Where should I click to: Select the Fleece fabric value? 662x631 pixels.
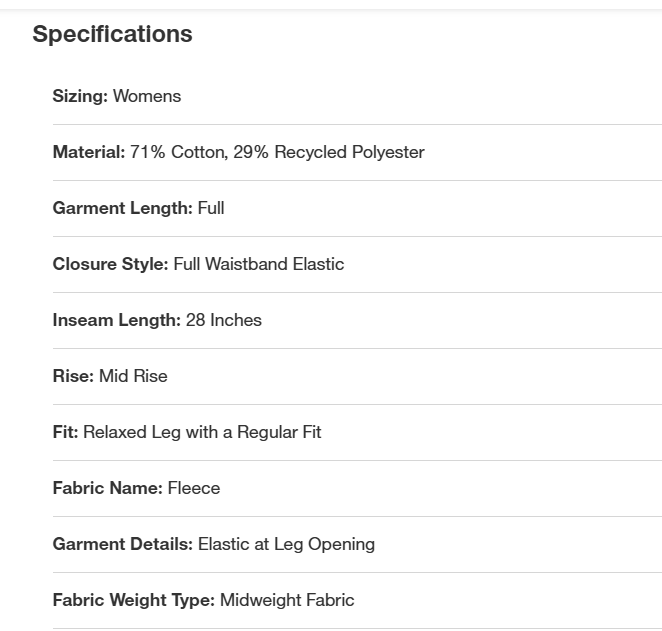(194, 488)
